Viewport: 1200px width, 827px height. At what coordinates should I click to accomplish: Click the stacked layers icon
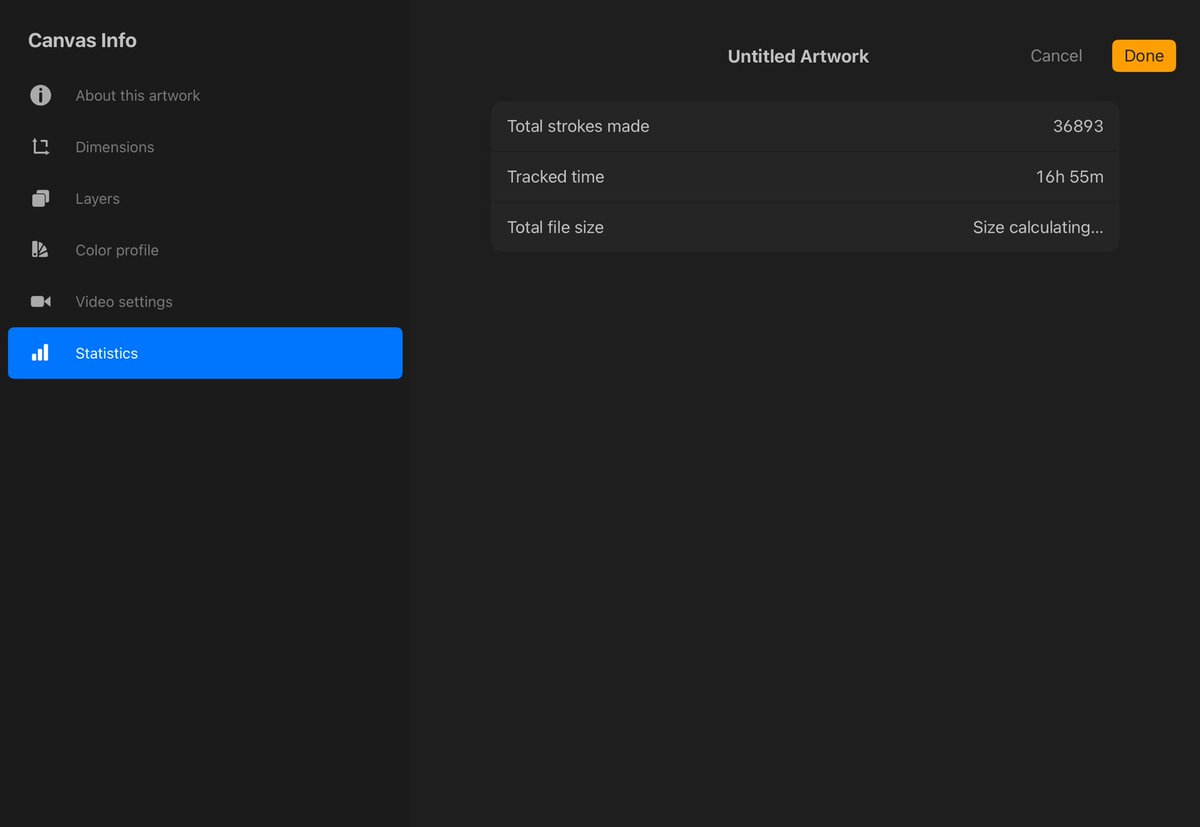point(40,198)
